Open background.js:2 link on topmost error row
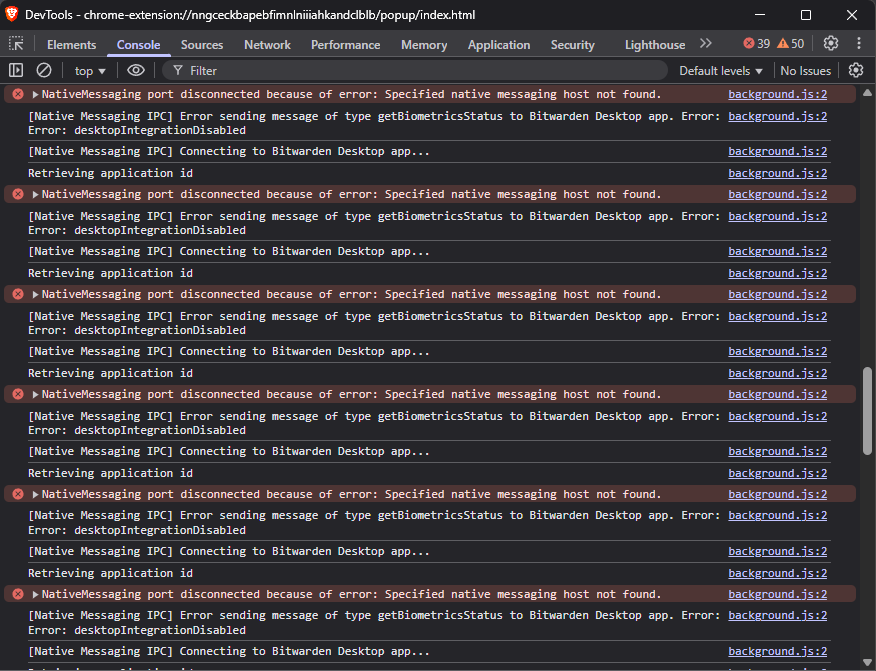This screenshot has height=671, width=876. pos(778,94)
